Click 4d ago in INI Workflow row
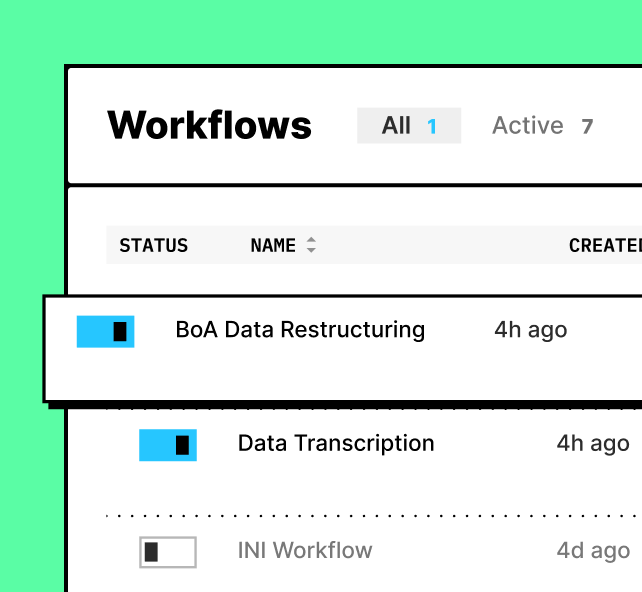The width and height of the screenshot is (642, 592). [593, 551]
